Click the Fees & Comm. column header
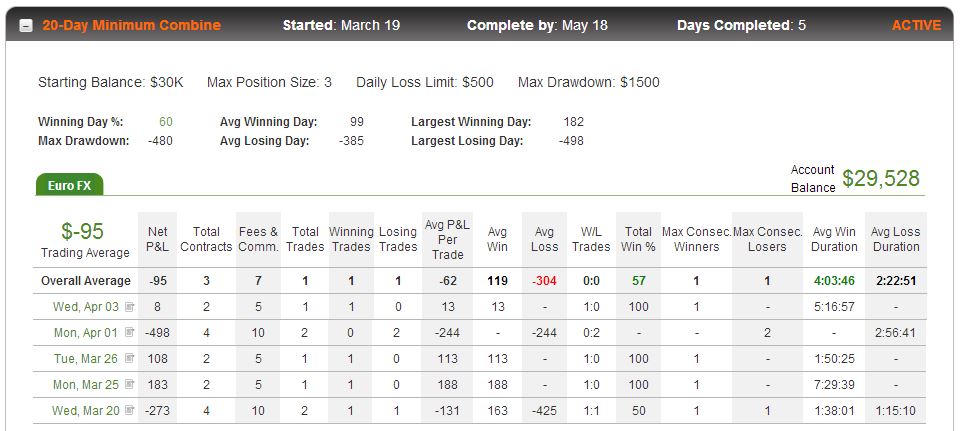 pos(258,239)
